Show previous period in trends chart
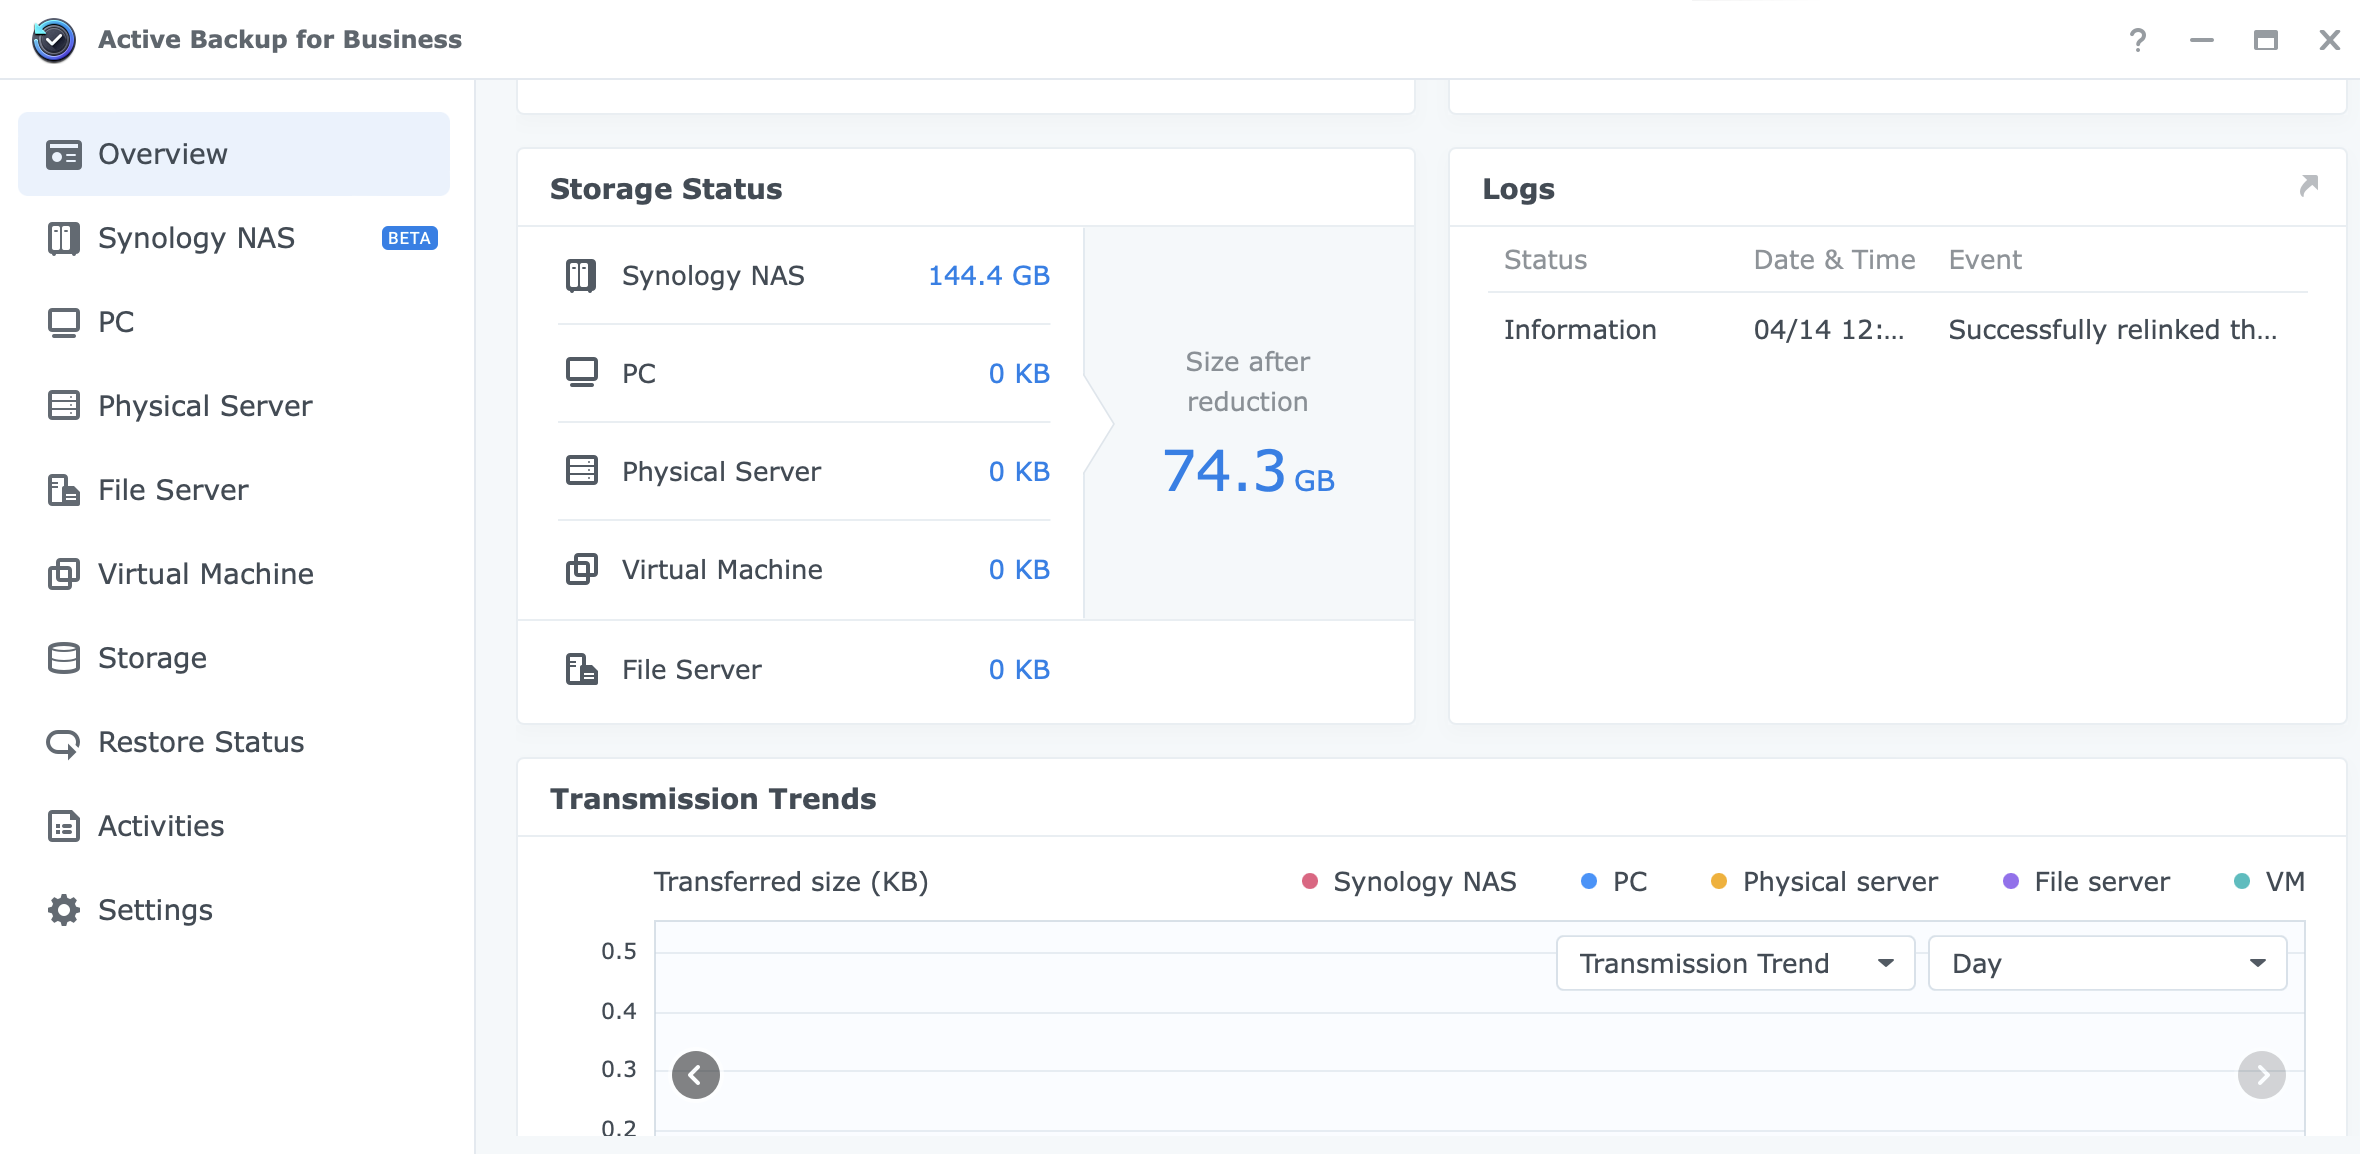The height and width of the screenshot is (1154, 2360). [696, 1075]
